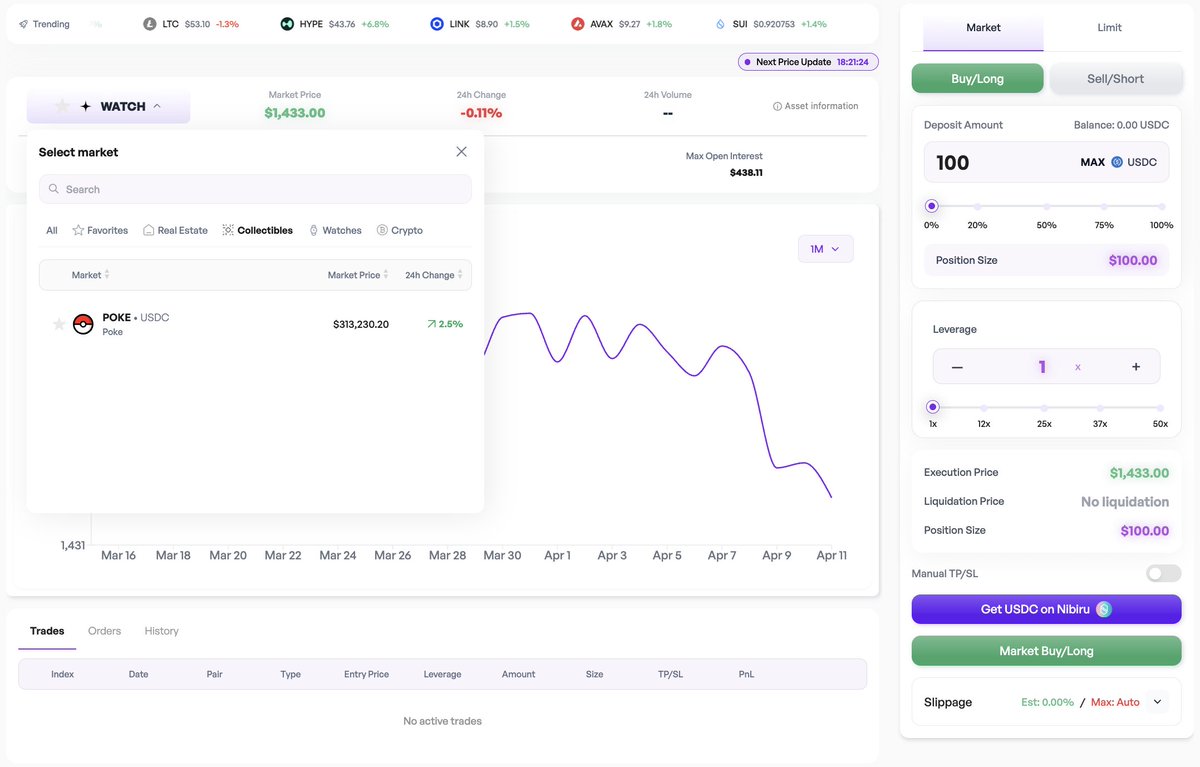1200x767 pixels.
Task: Open the Trades tab
Action: (x=47, y=631)
